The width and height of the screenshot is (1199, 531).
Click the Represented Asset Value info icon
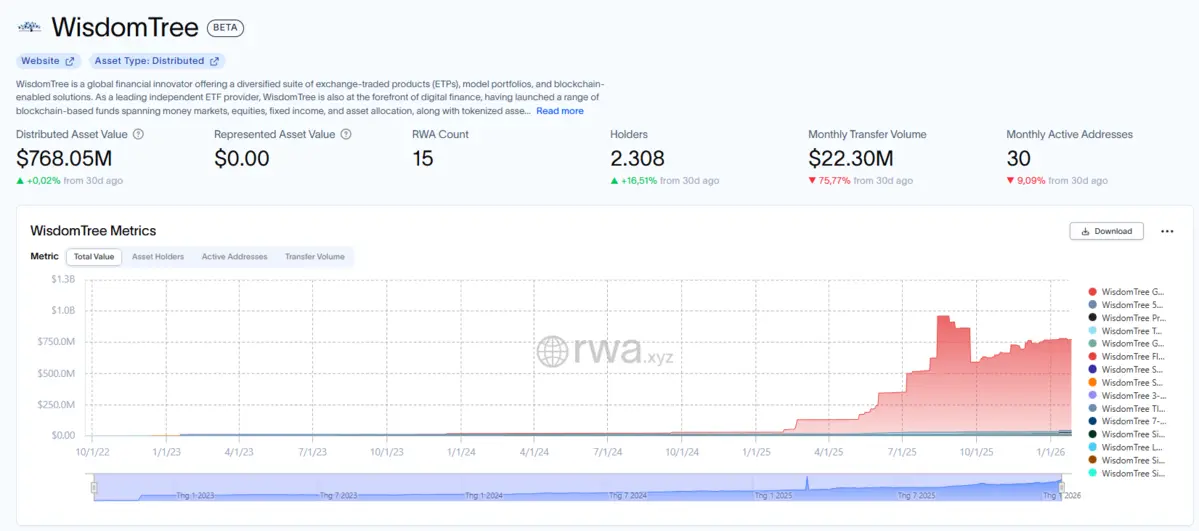pyautogui.click(x=345, y=134)
